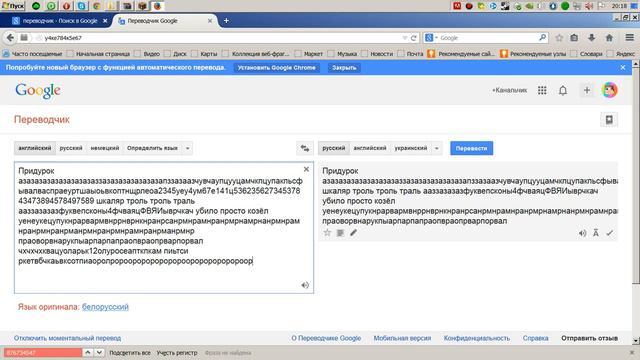Toggle Учесть регистр match case option
The image size is (640, 360).
click(x=177, y=353)
